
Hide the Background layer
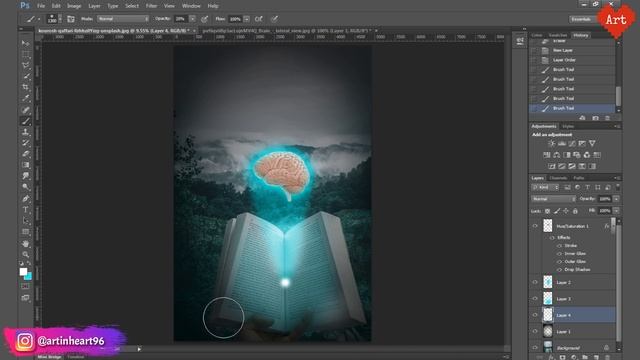click(x=535, y=347)
